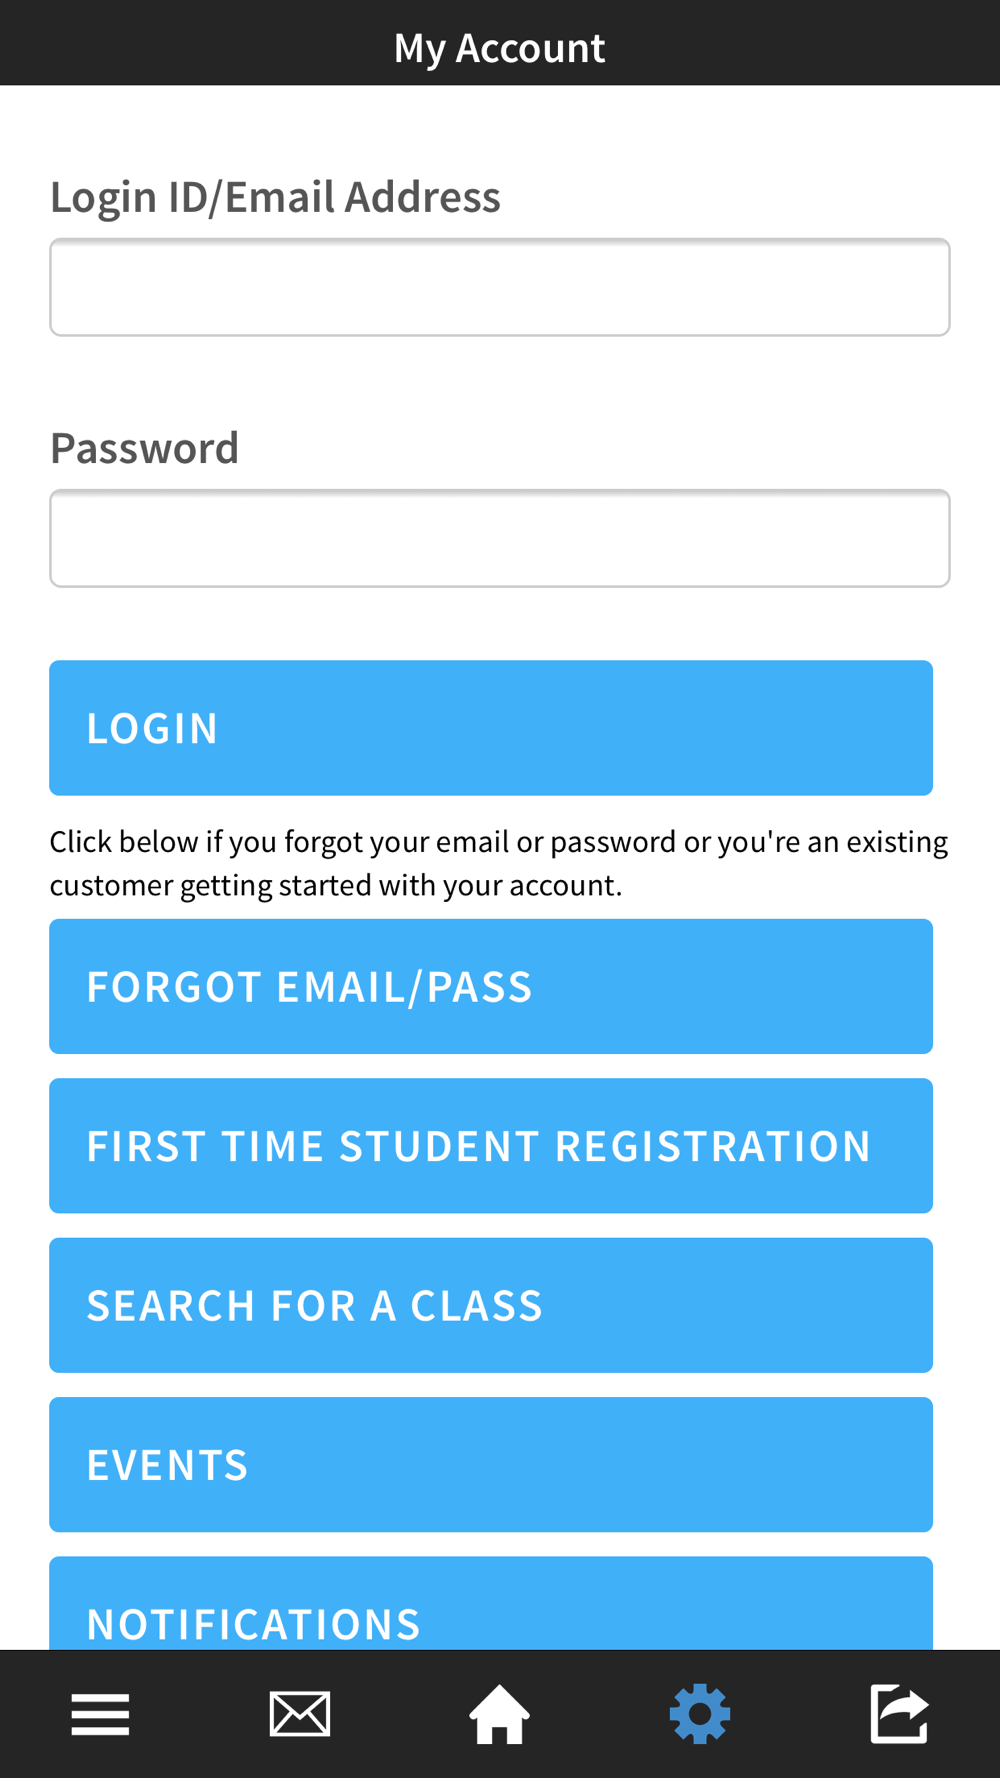Go to the home icon
The width and height of the screenshot is (1000, 1778).
click(499, 1714)
